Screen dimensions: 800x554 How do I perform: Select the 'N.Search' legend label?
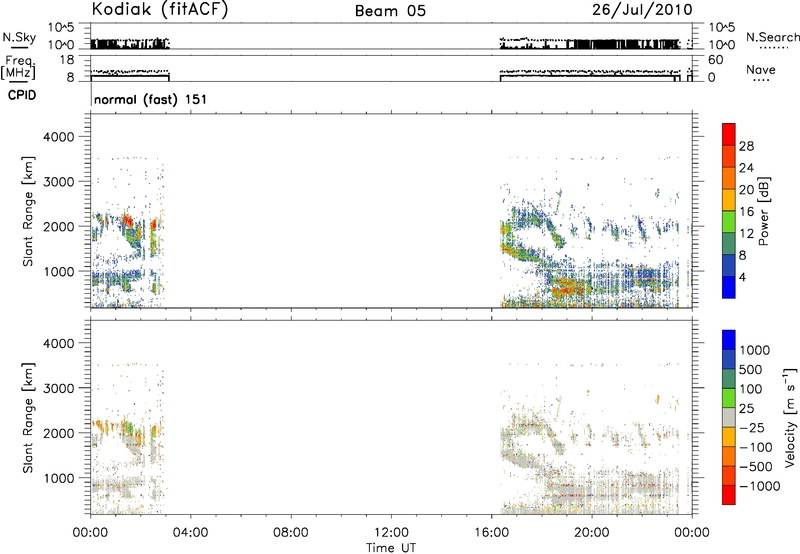click(x=772, y=37)
